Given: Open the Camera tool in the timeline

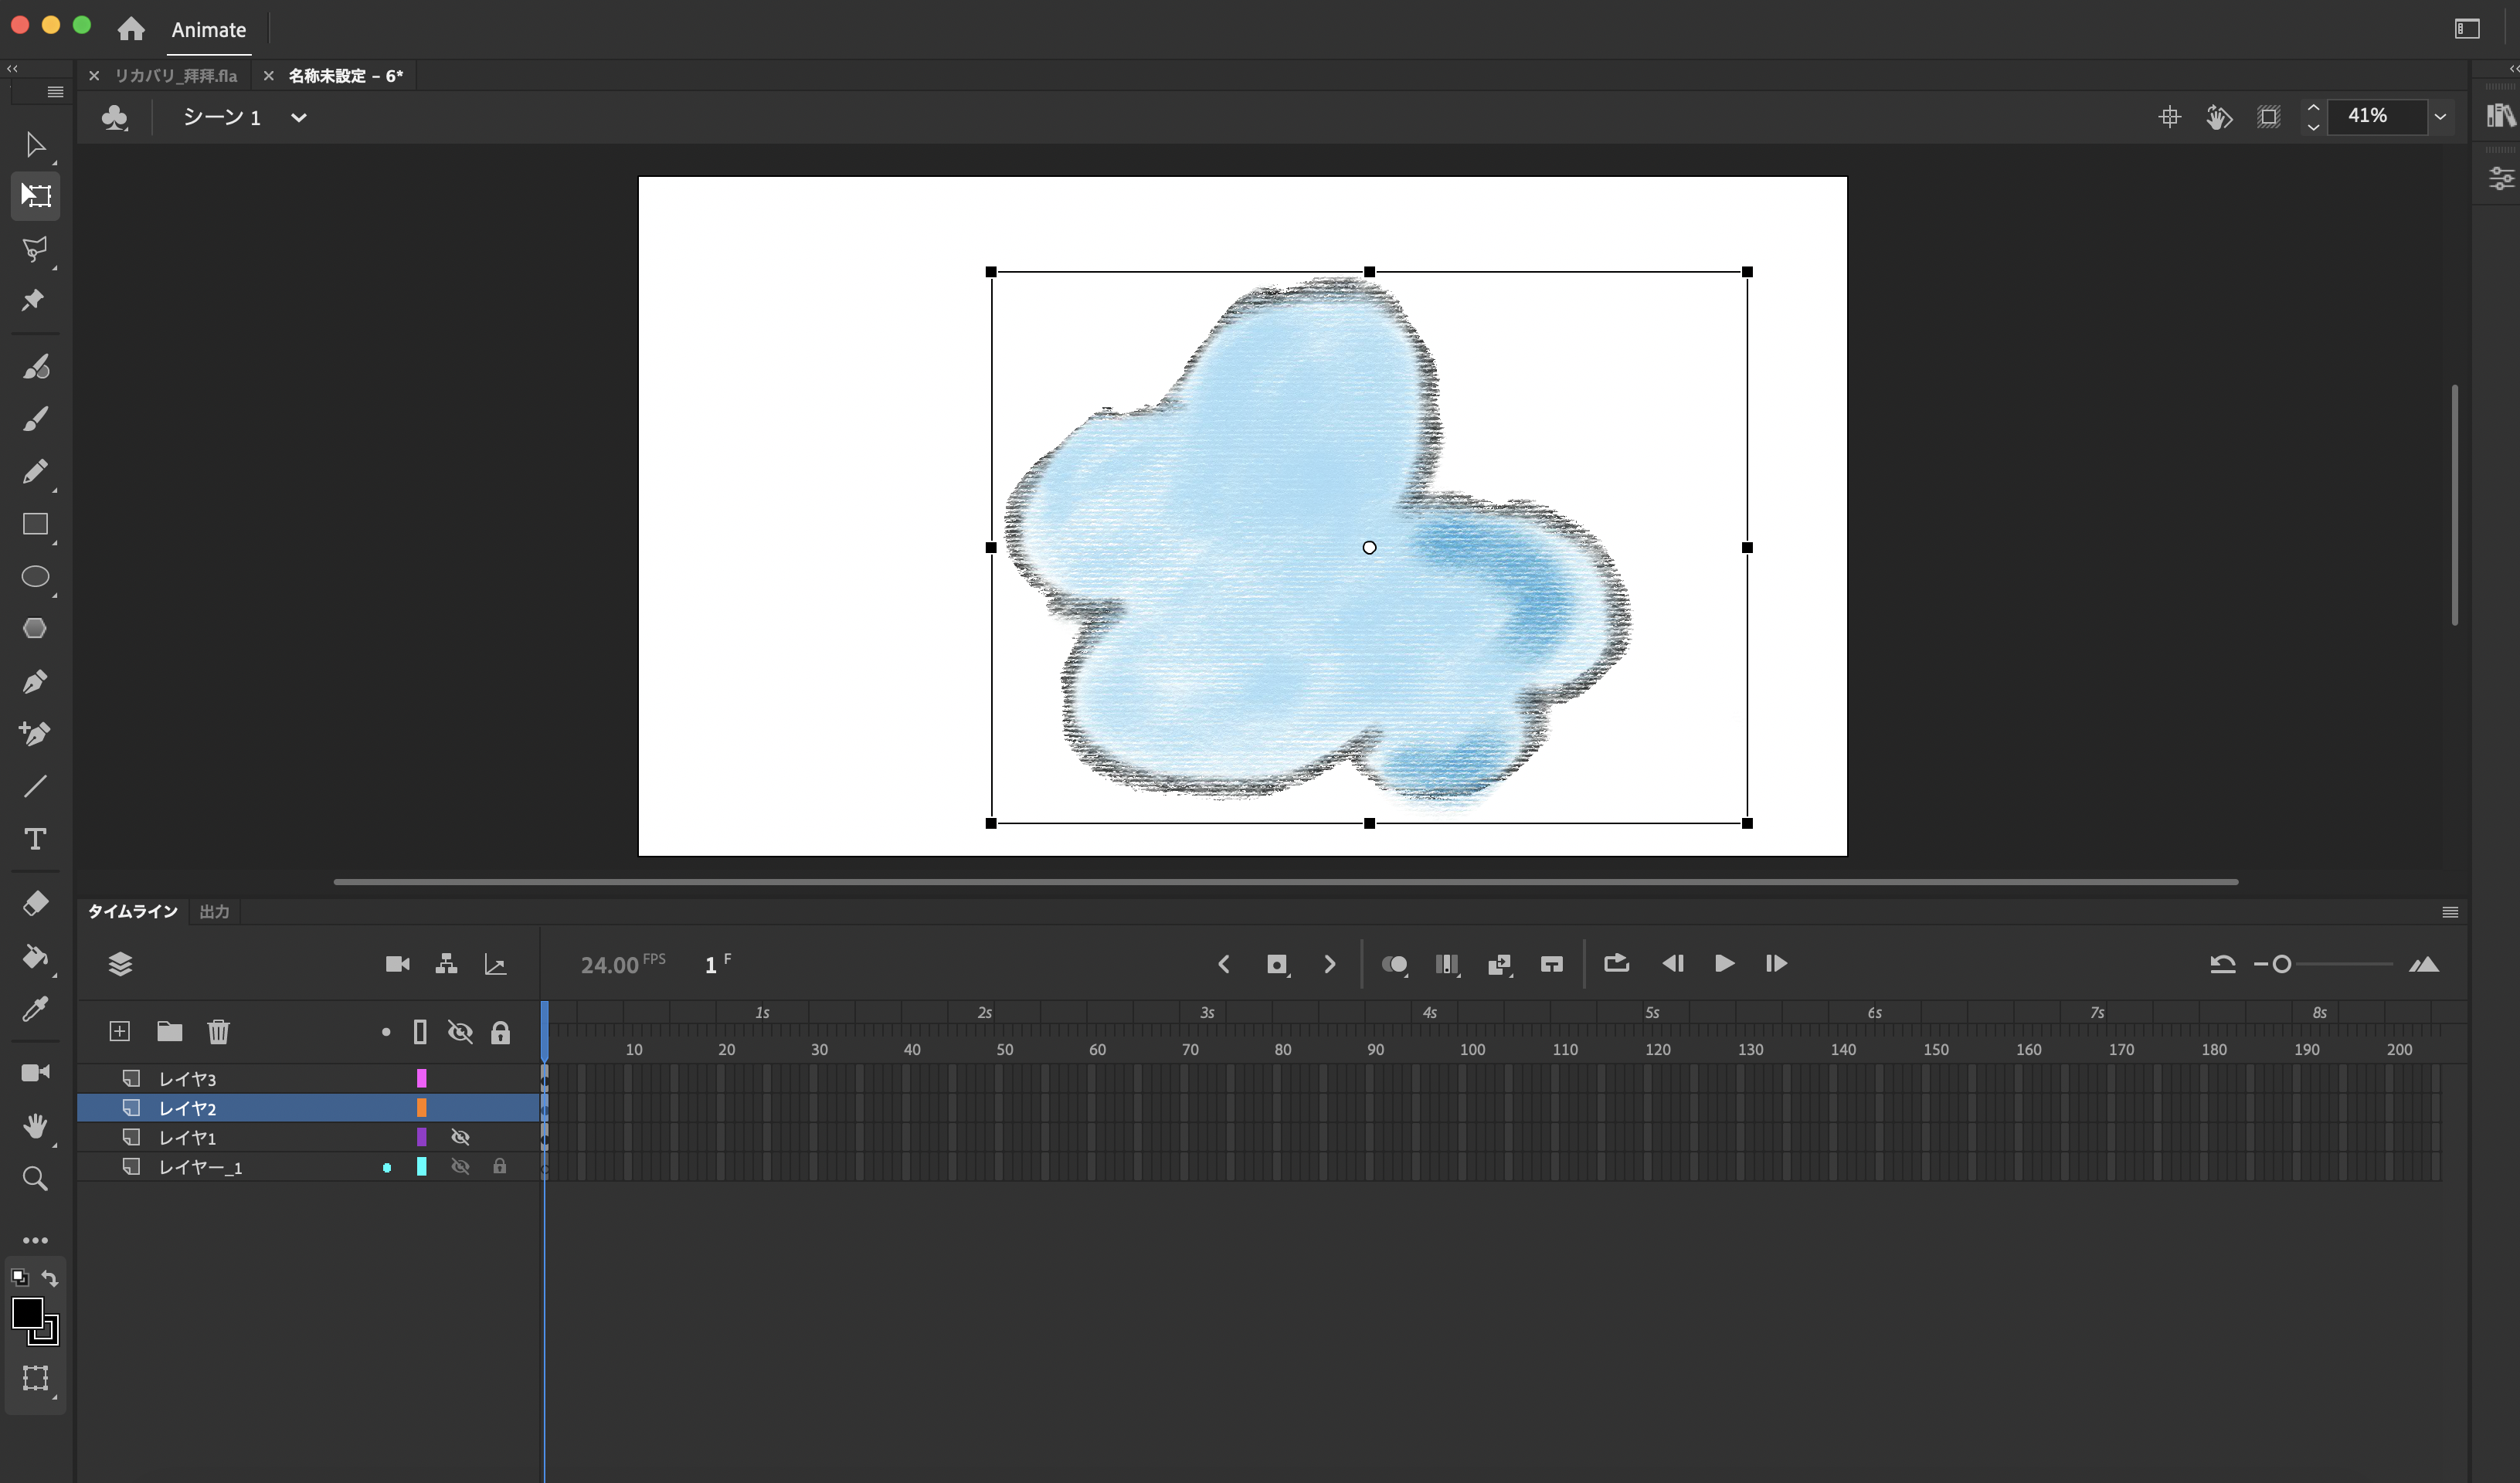Looking at the screenshot, I should tap(397, 964).
